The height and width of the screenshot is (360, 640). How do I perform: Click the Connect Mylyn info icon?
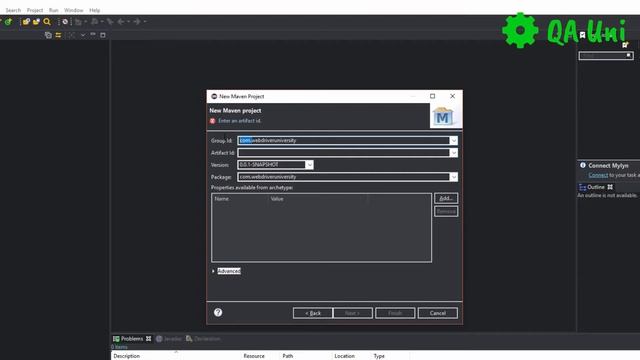(x=583, y=165)
